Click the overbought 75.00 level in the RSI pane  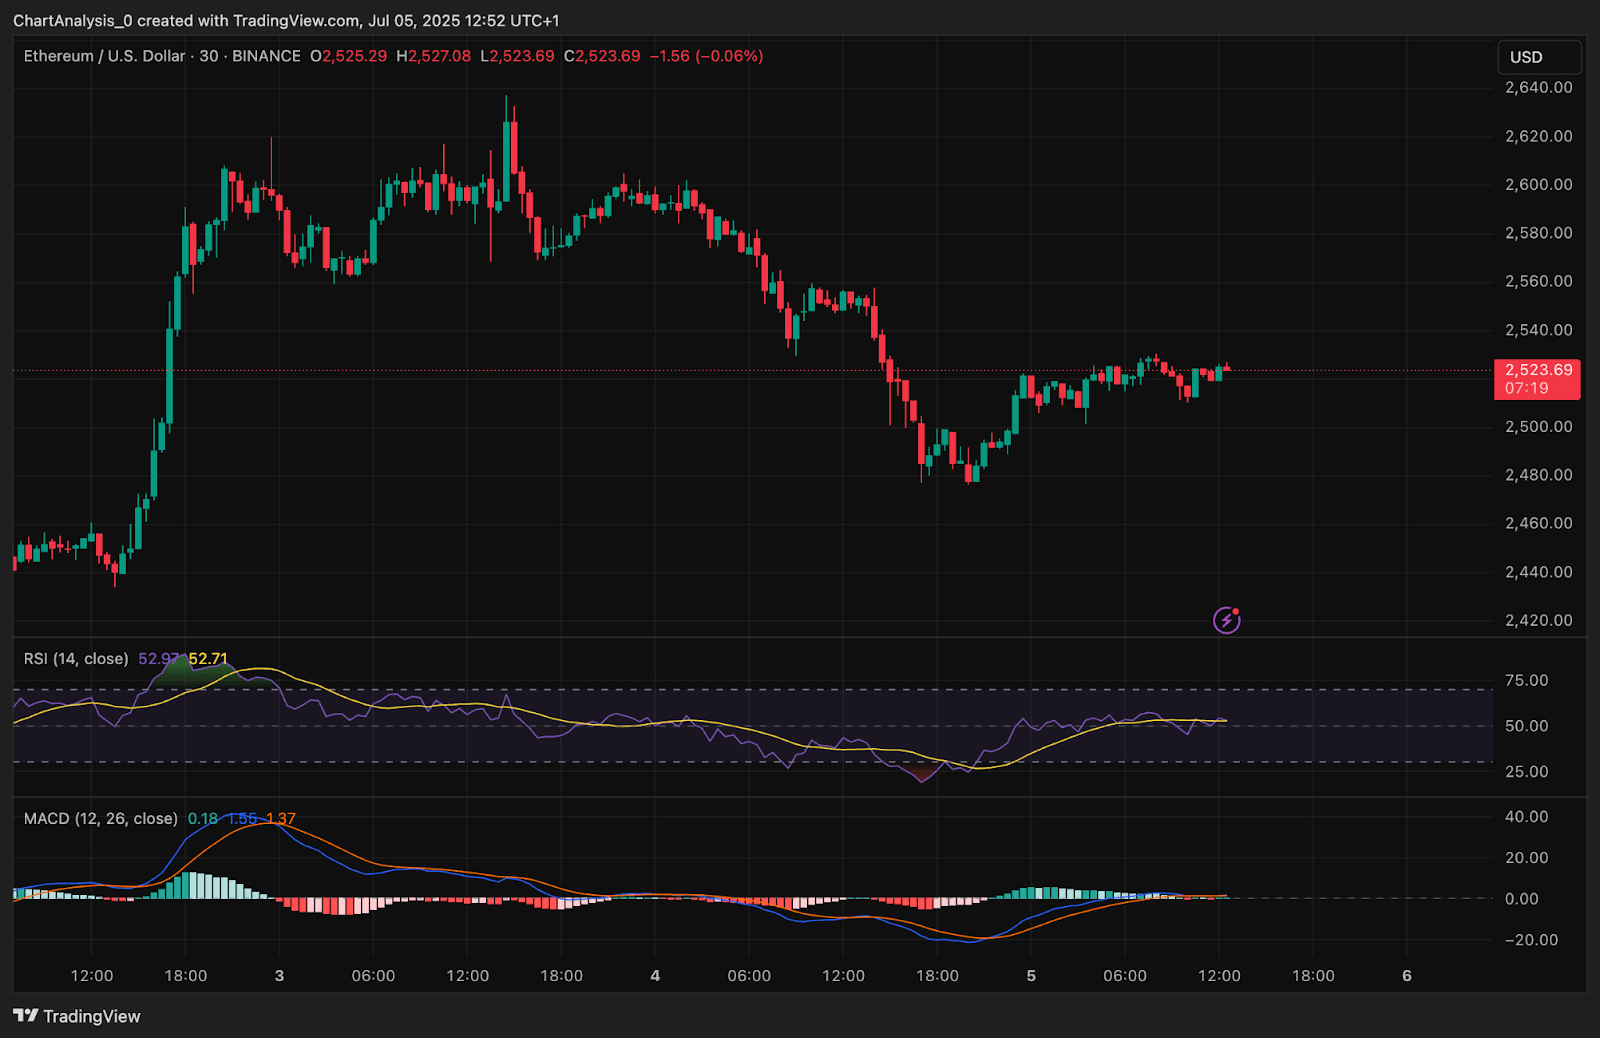tap(1526, 679)
